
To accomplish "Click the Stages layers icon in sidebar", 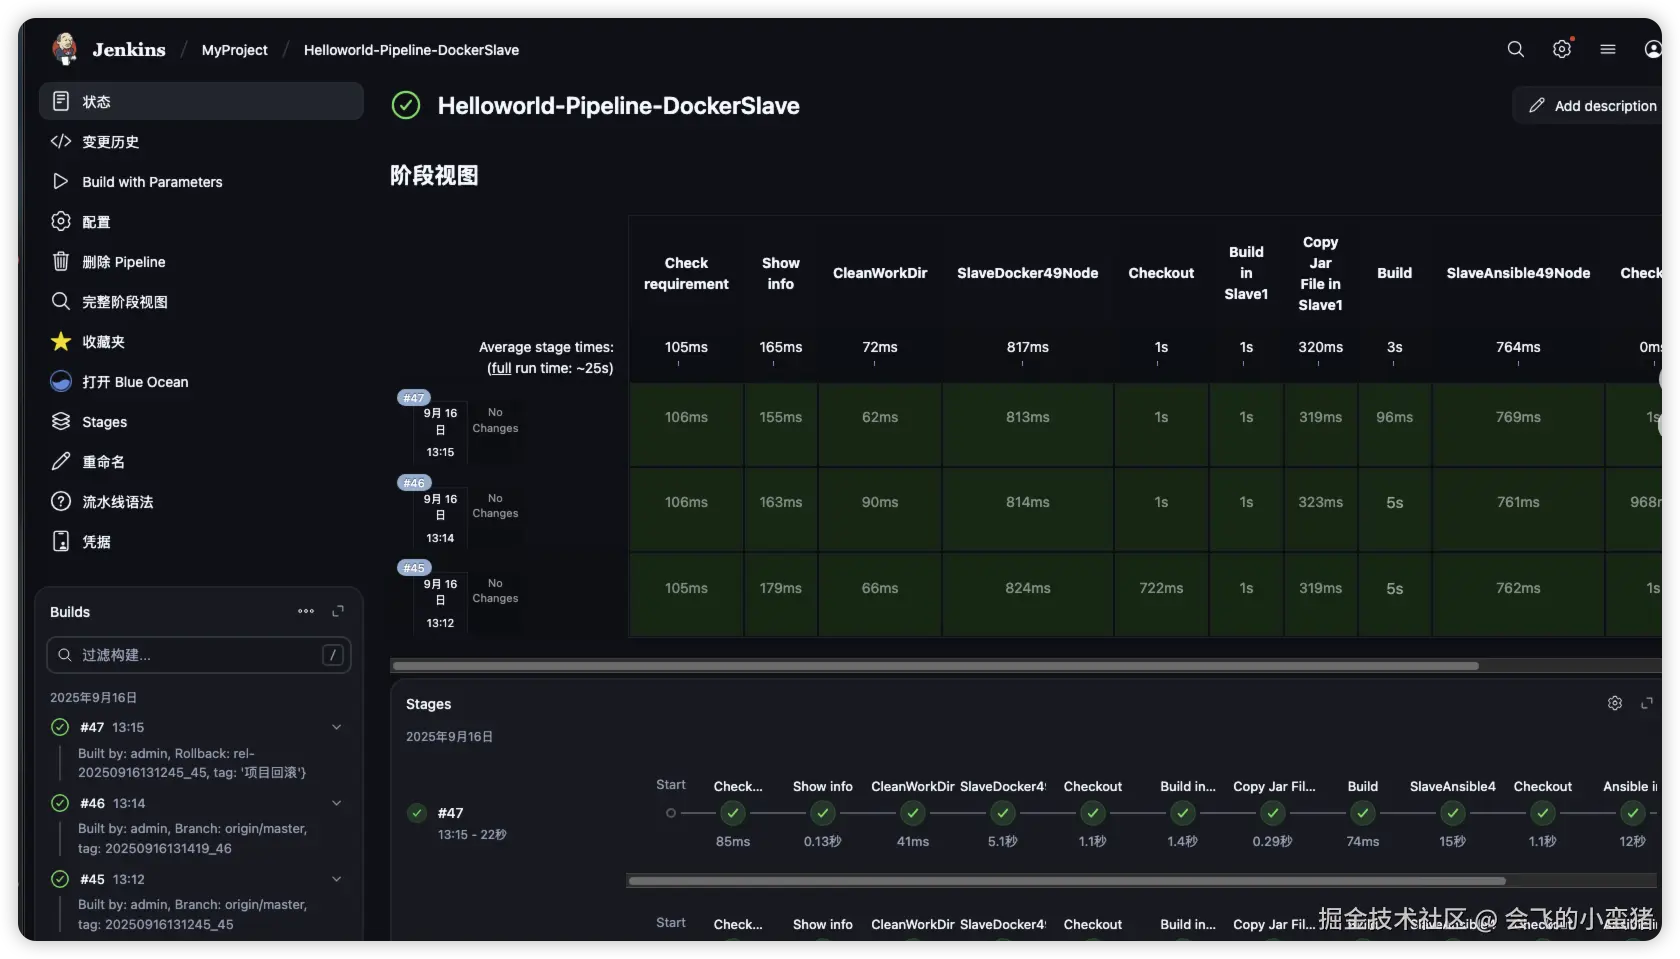I will point(61,421).
